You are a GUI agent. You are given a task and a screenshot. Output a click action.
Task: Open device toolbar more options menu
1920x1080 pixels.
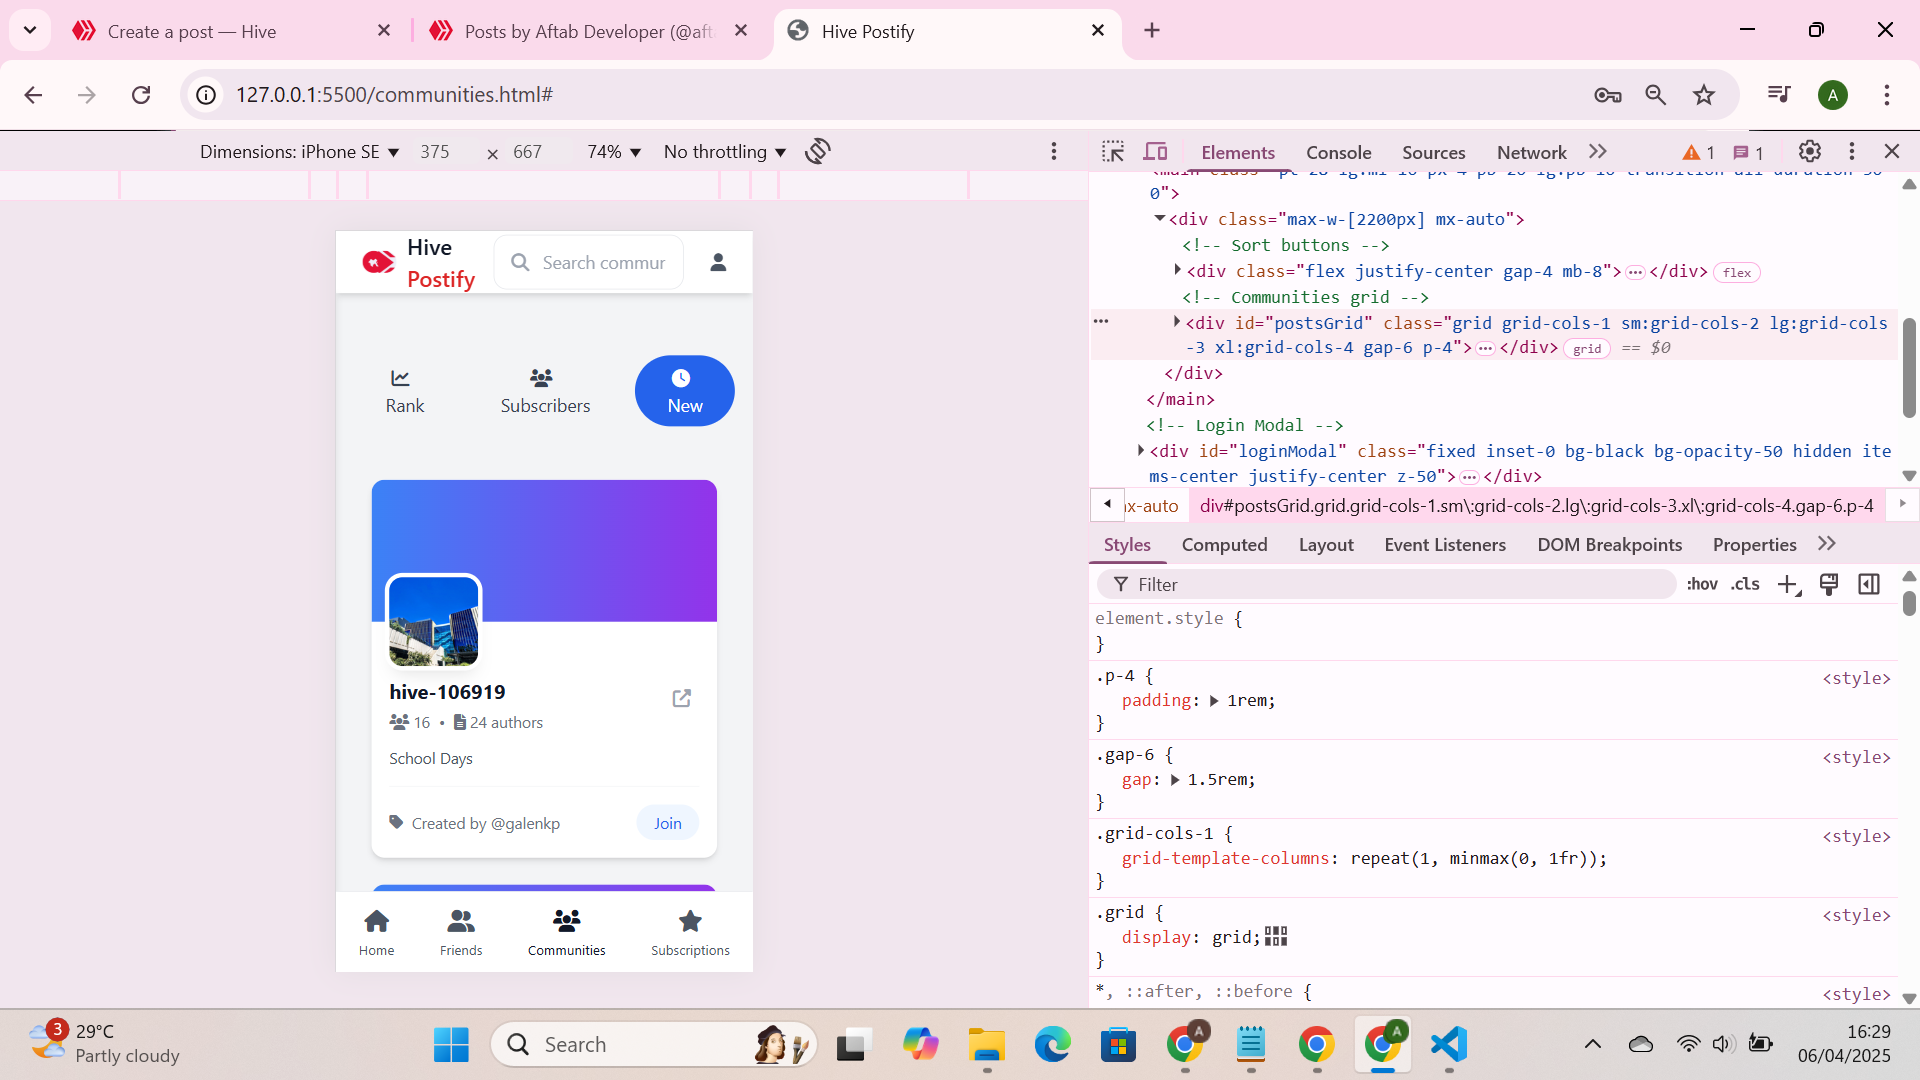click(1054, 151)
